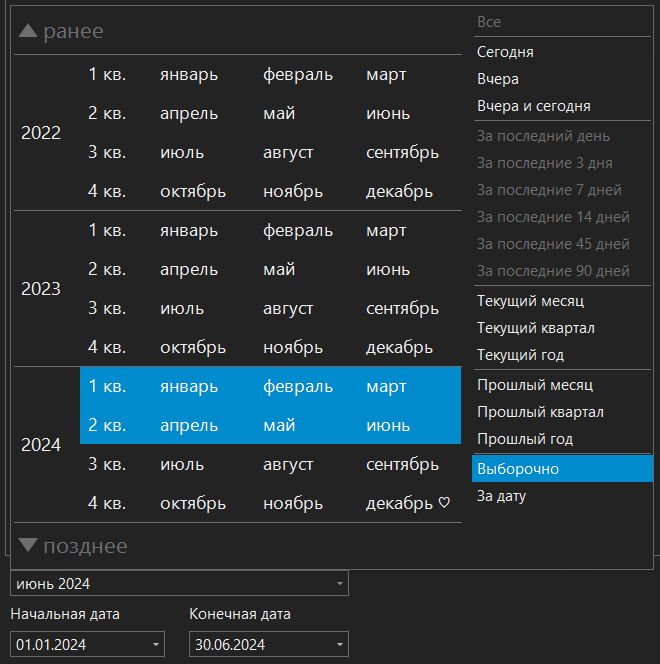This screenshot has height=664, width=660.
Task: Click the end date field 30.06.2024
Action: 260,645
